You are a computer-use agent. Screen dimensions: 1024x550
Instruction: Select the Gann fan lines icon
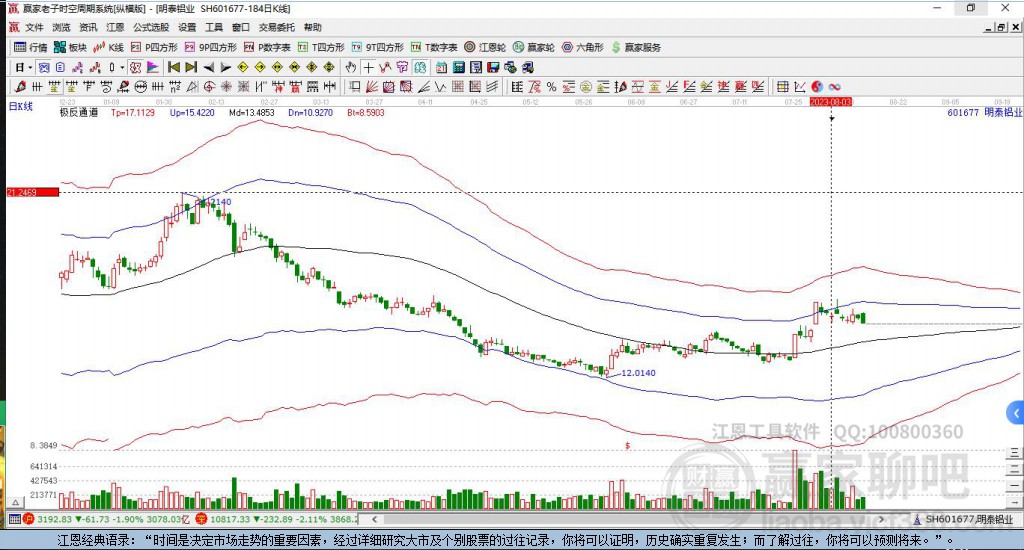click(x=372, y=86)
